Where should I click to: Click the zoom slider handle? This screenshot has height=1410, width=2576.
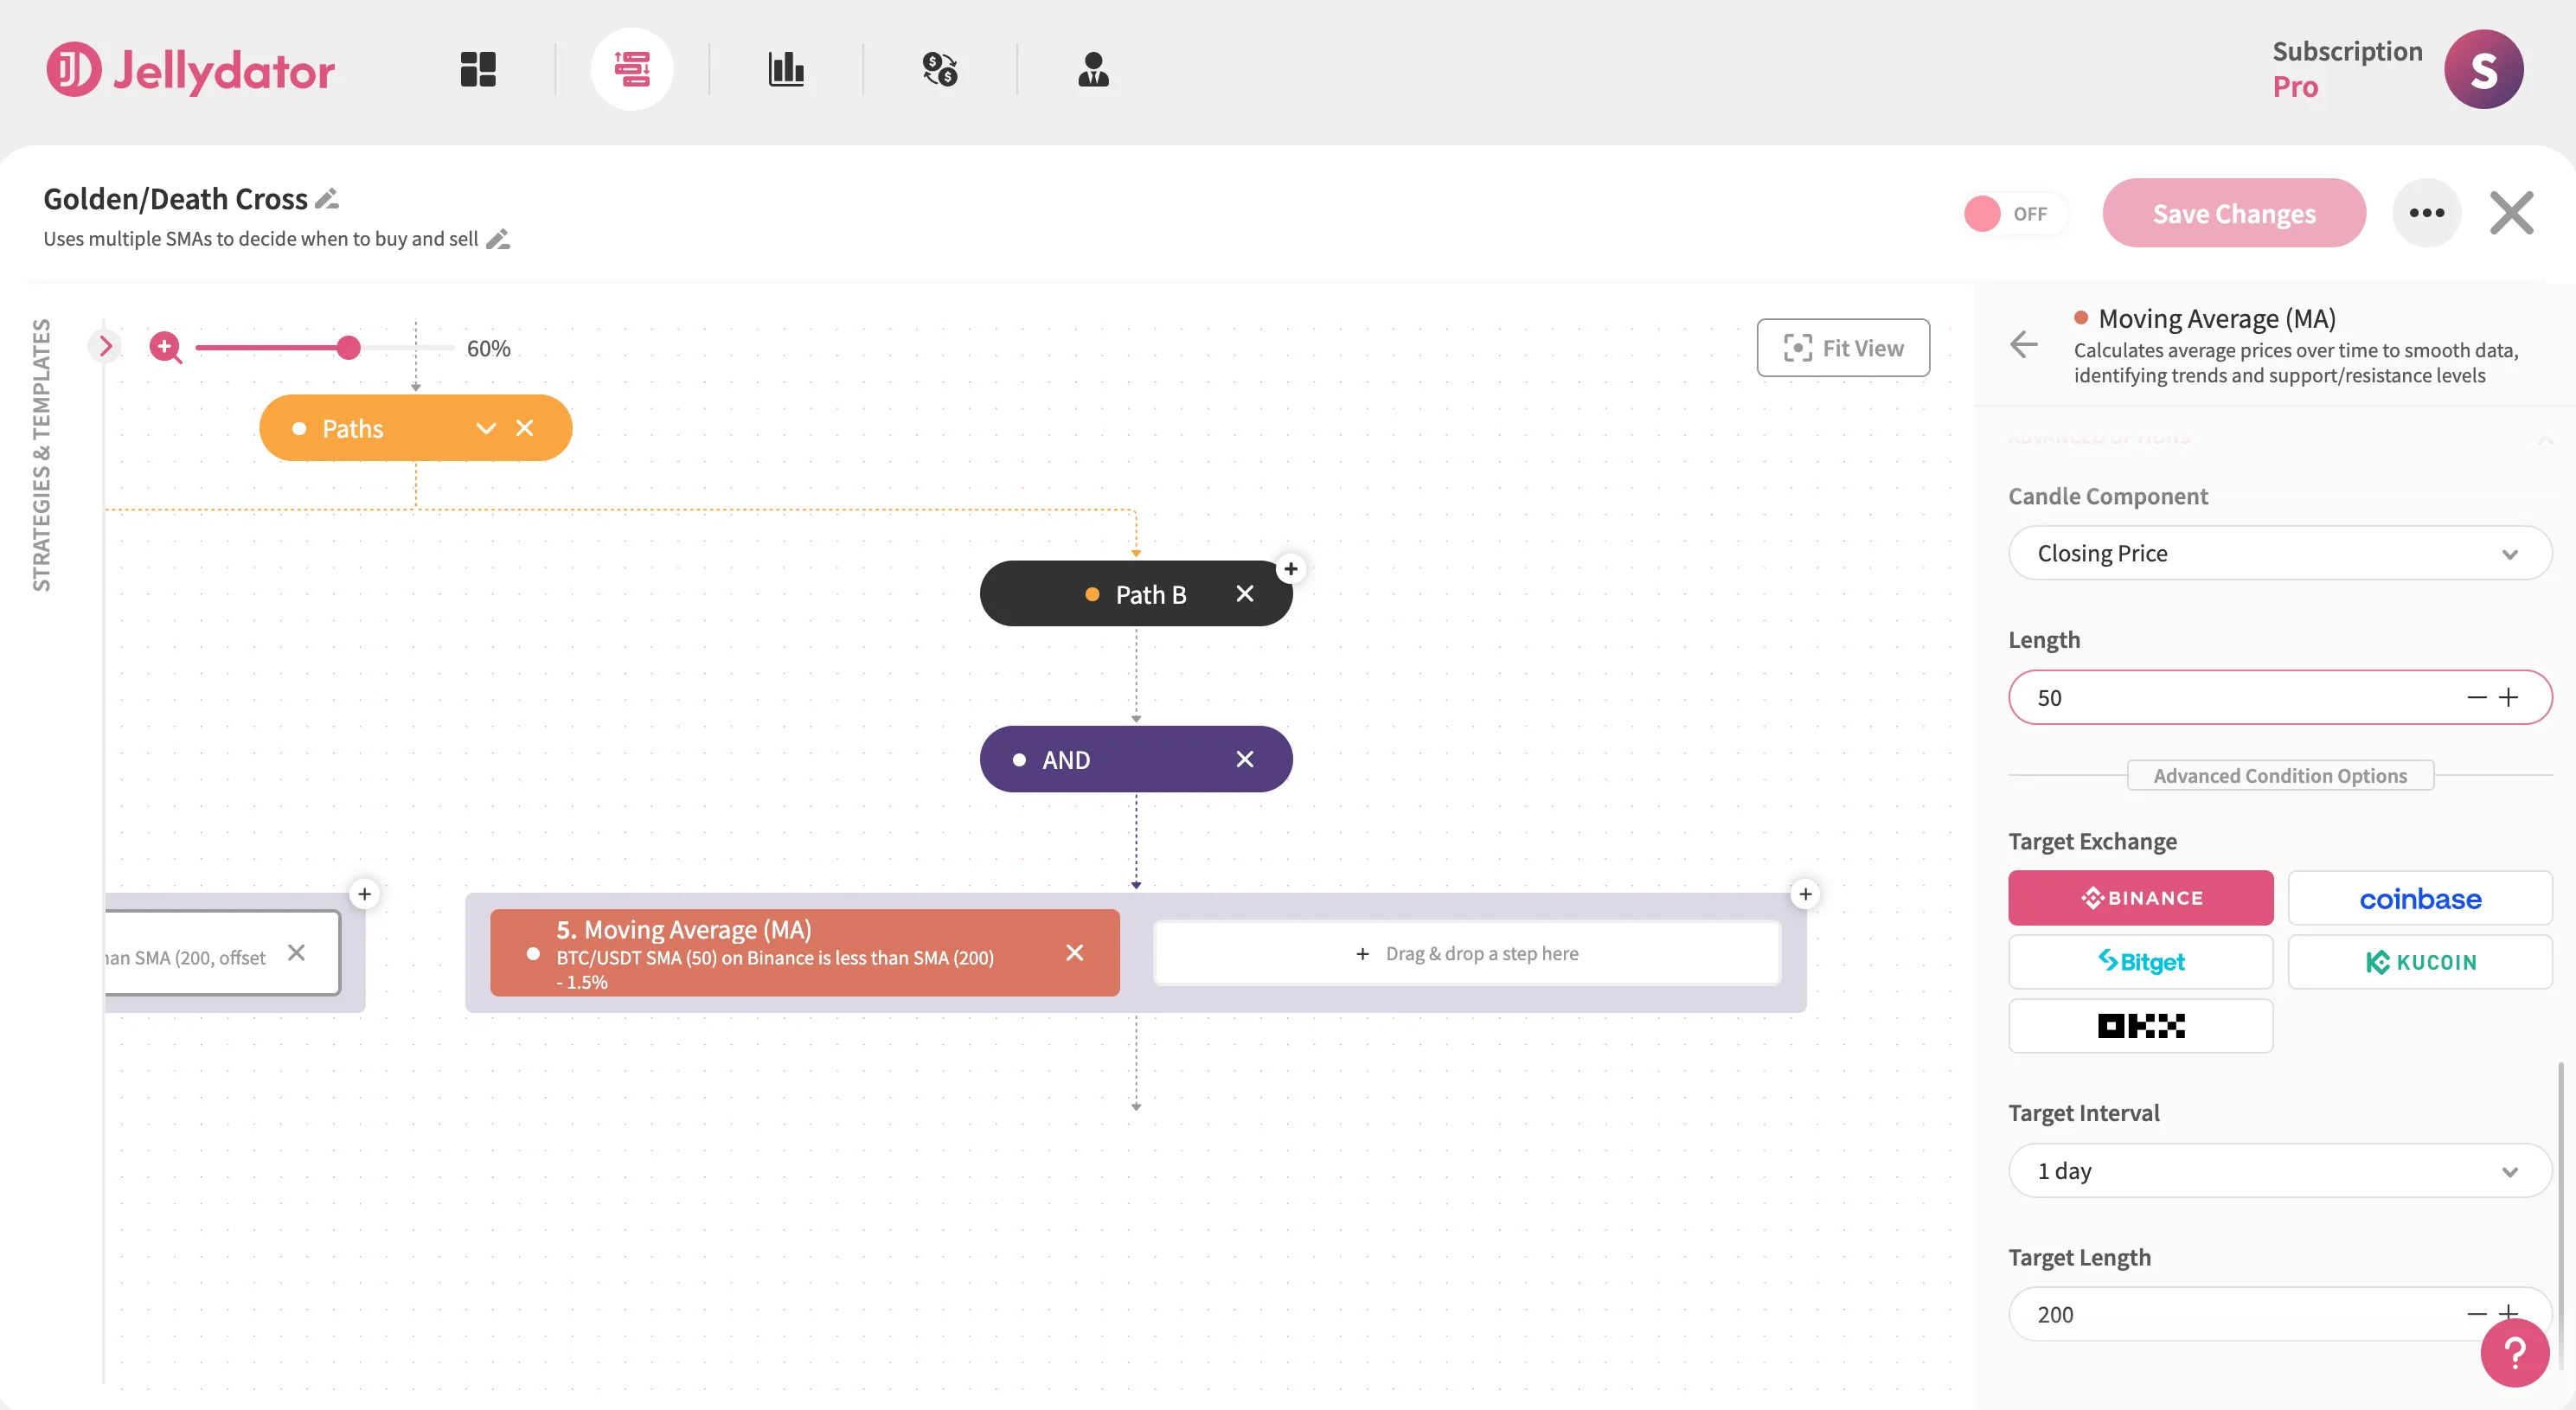click(x=348, y=347)
